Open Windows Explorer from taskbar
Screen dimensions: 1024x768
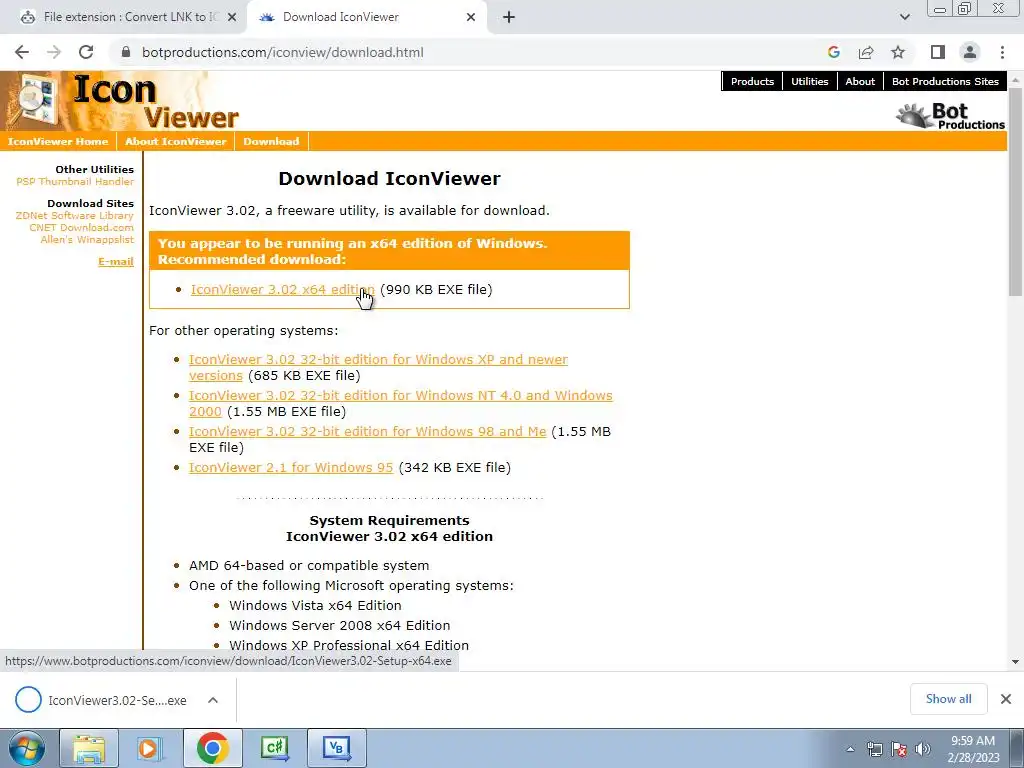(x=89, y=748)
